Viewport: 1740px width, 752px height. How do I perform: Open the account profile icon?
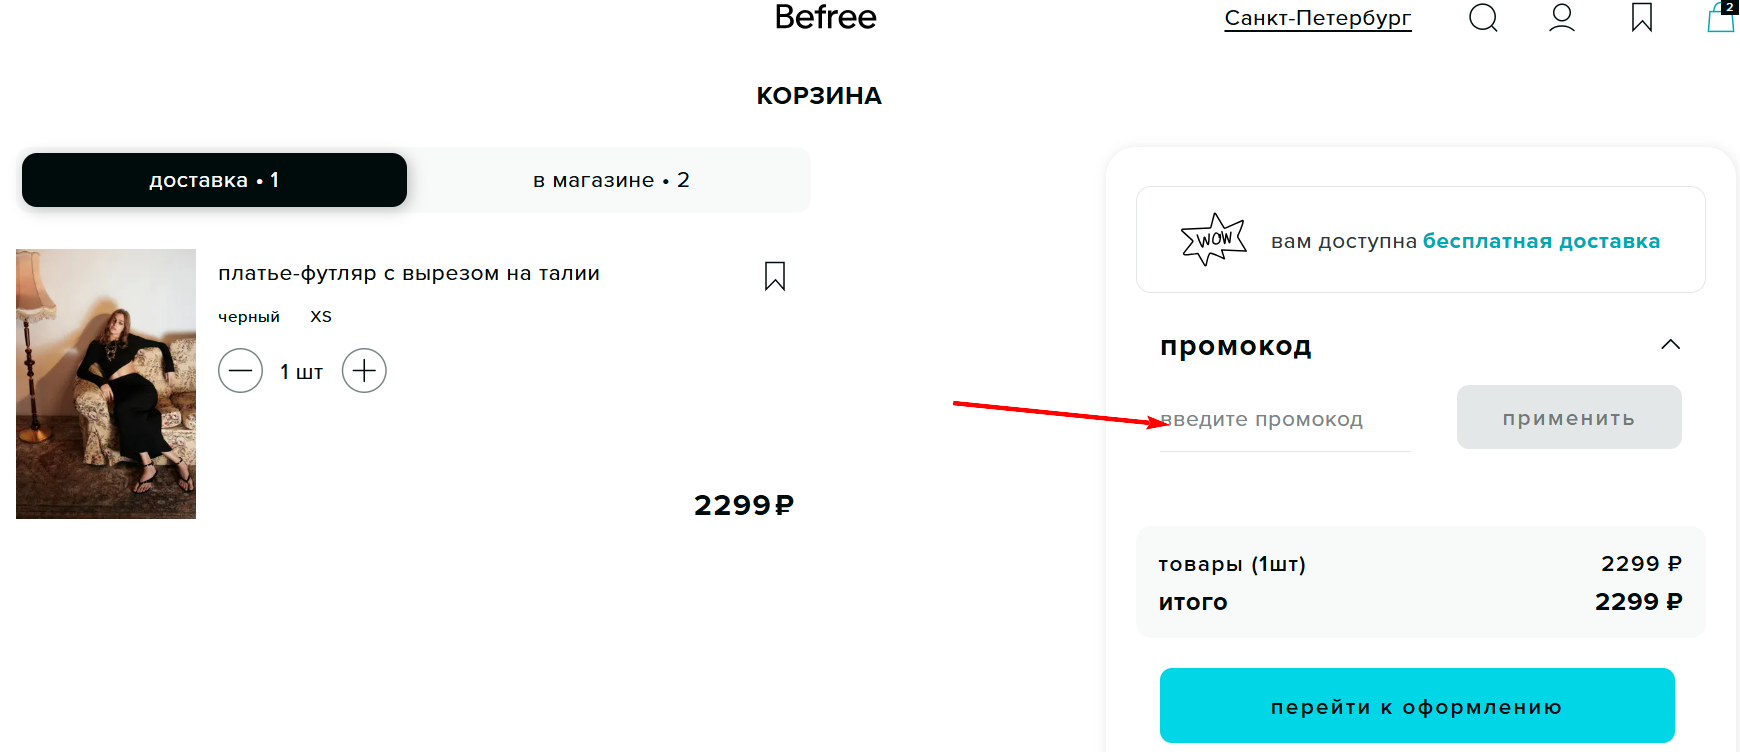click(1561, 17)
